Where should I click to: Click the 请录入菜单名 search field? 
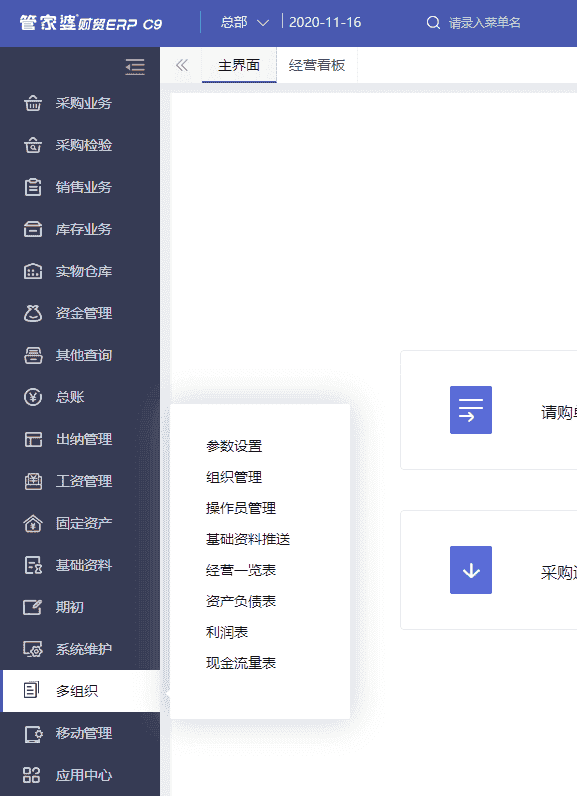[x=485, y=23]
